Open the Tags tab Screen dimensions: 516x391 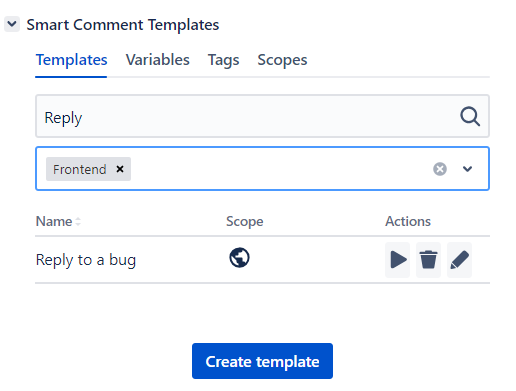(x=223, y=60)
